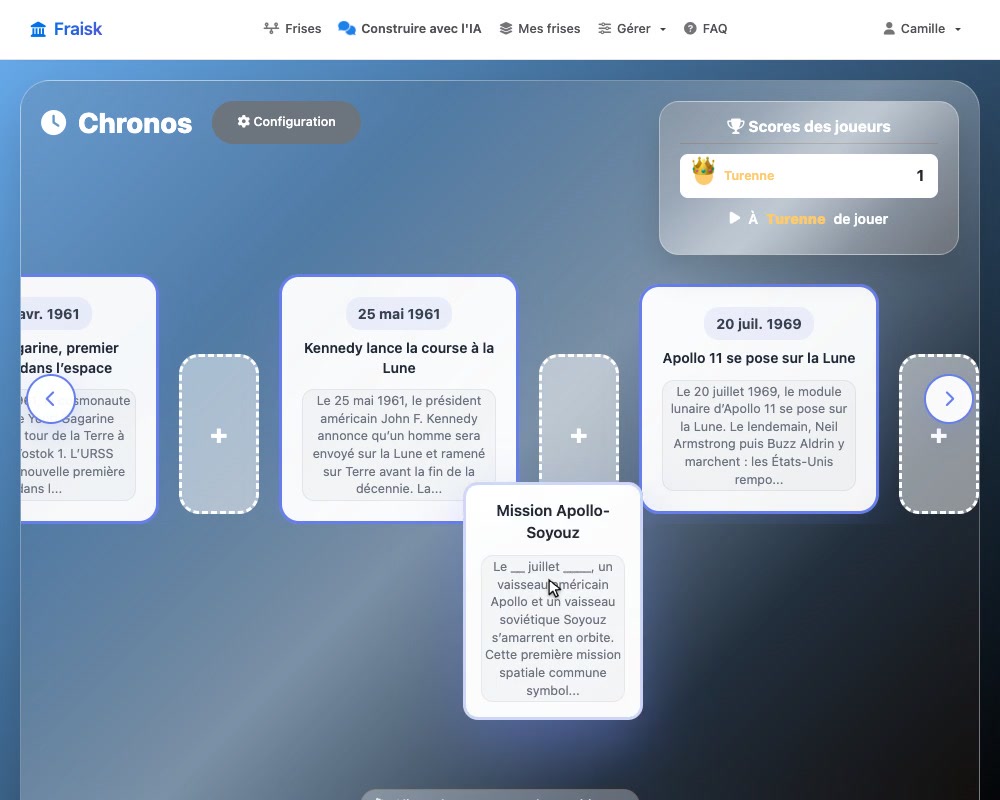The width and height of the screenshot is (1000, 800).
Task: Select the 20 juil. 1969 date badge
Action: tap(759, 323)
